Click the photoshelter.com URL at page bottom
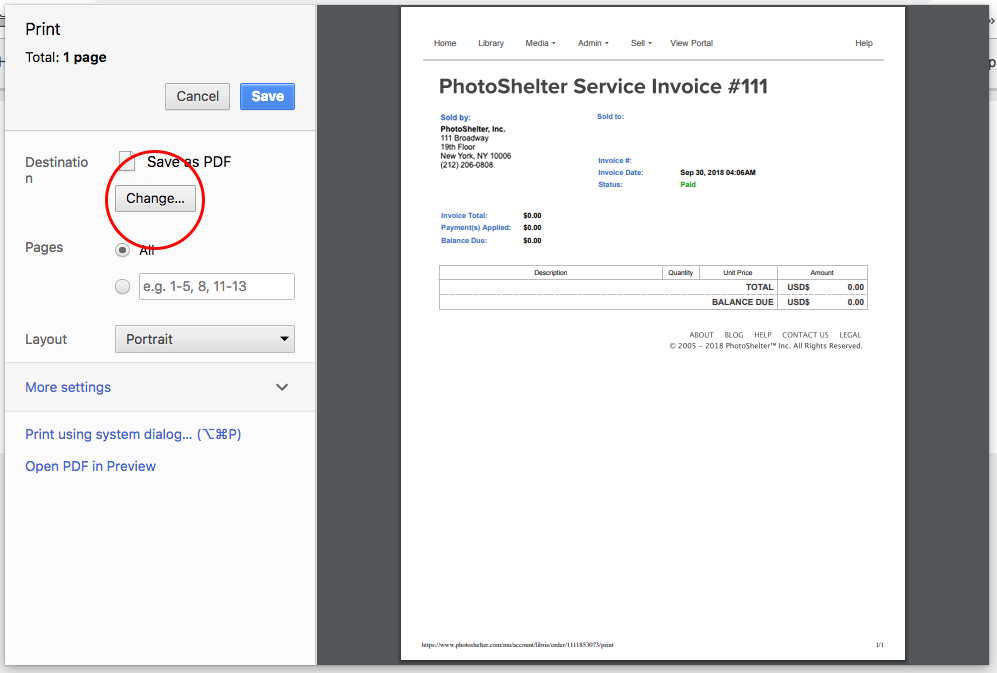 tap(518, 645)
